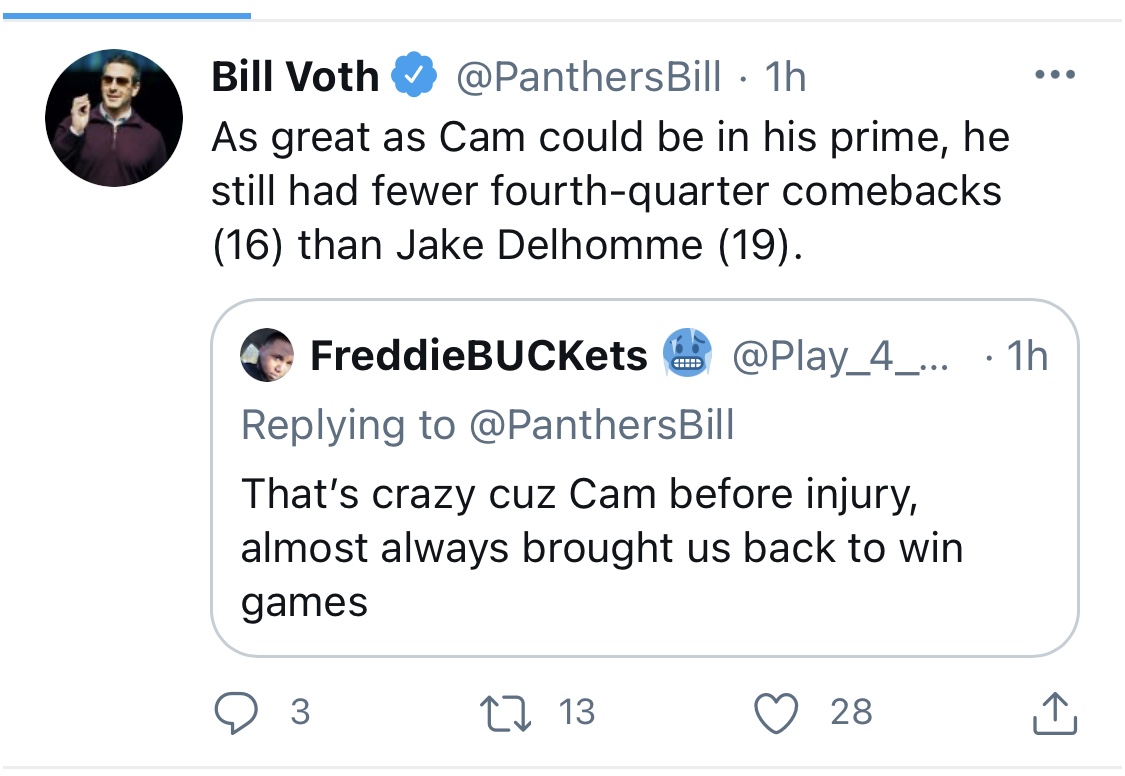Image resolution: width=1125 pixels, height=776 pixels.
Task: Click @PanthersBill in the Replying to line
Action: [602, 425]
